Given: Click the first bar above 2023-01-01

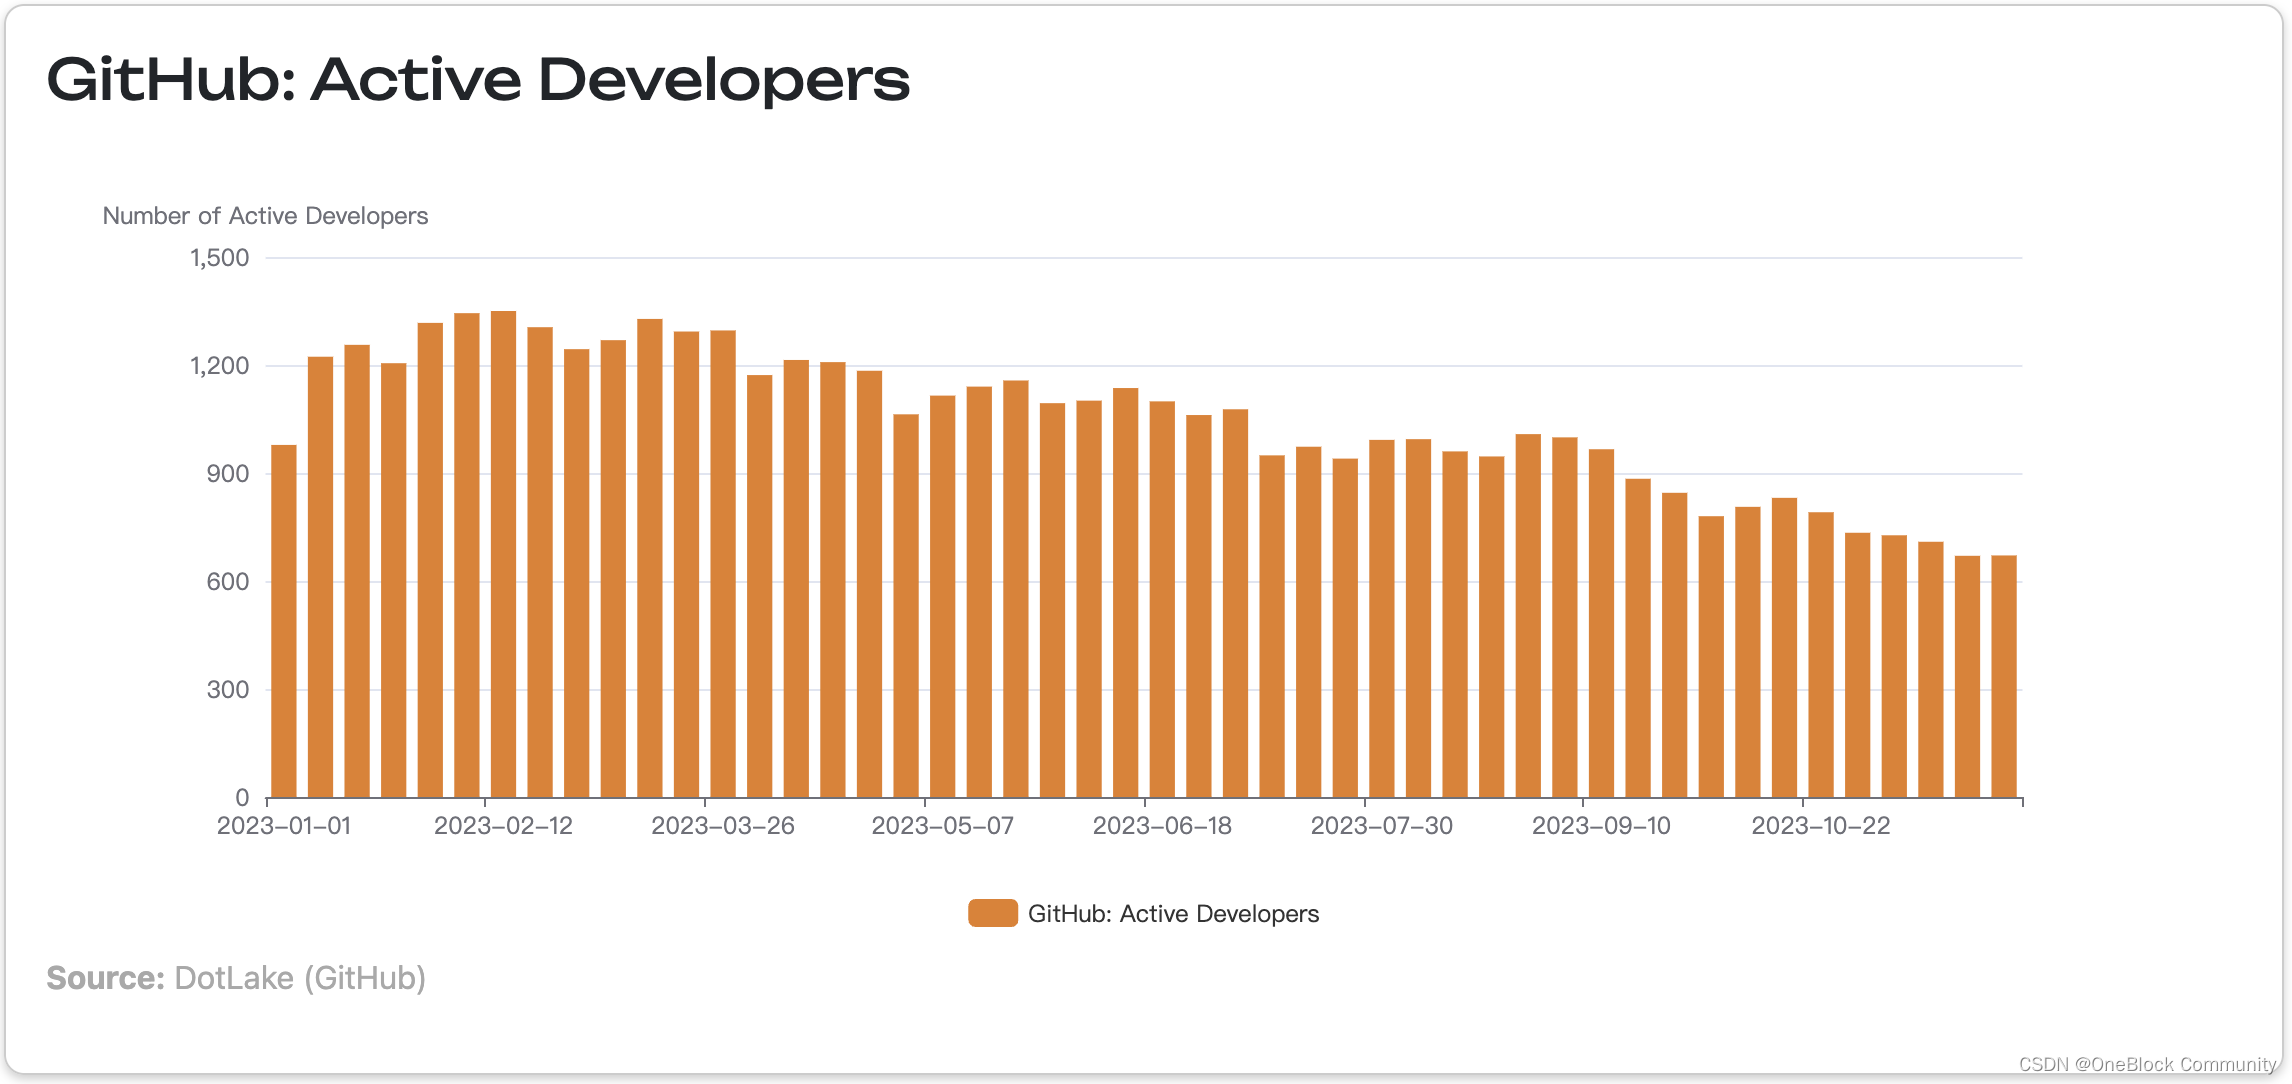Looking at the screenshot, I should (284, 620).
